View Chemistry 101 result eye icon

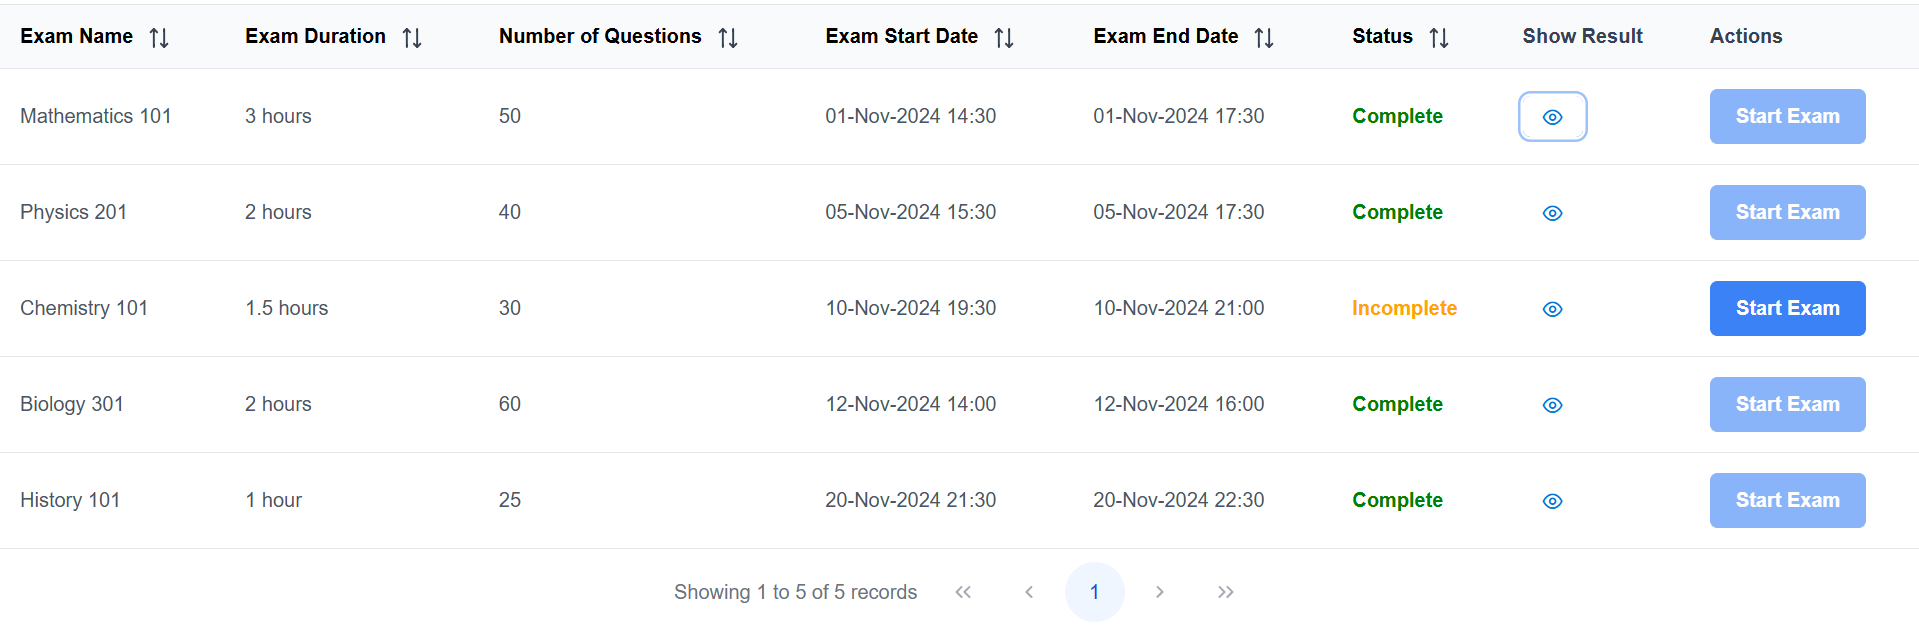(1552, 309)
